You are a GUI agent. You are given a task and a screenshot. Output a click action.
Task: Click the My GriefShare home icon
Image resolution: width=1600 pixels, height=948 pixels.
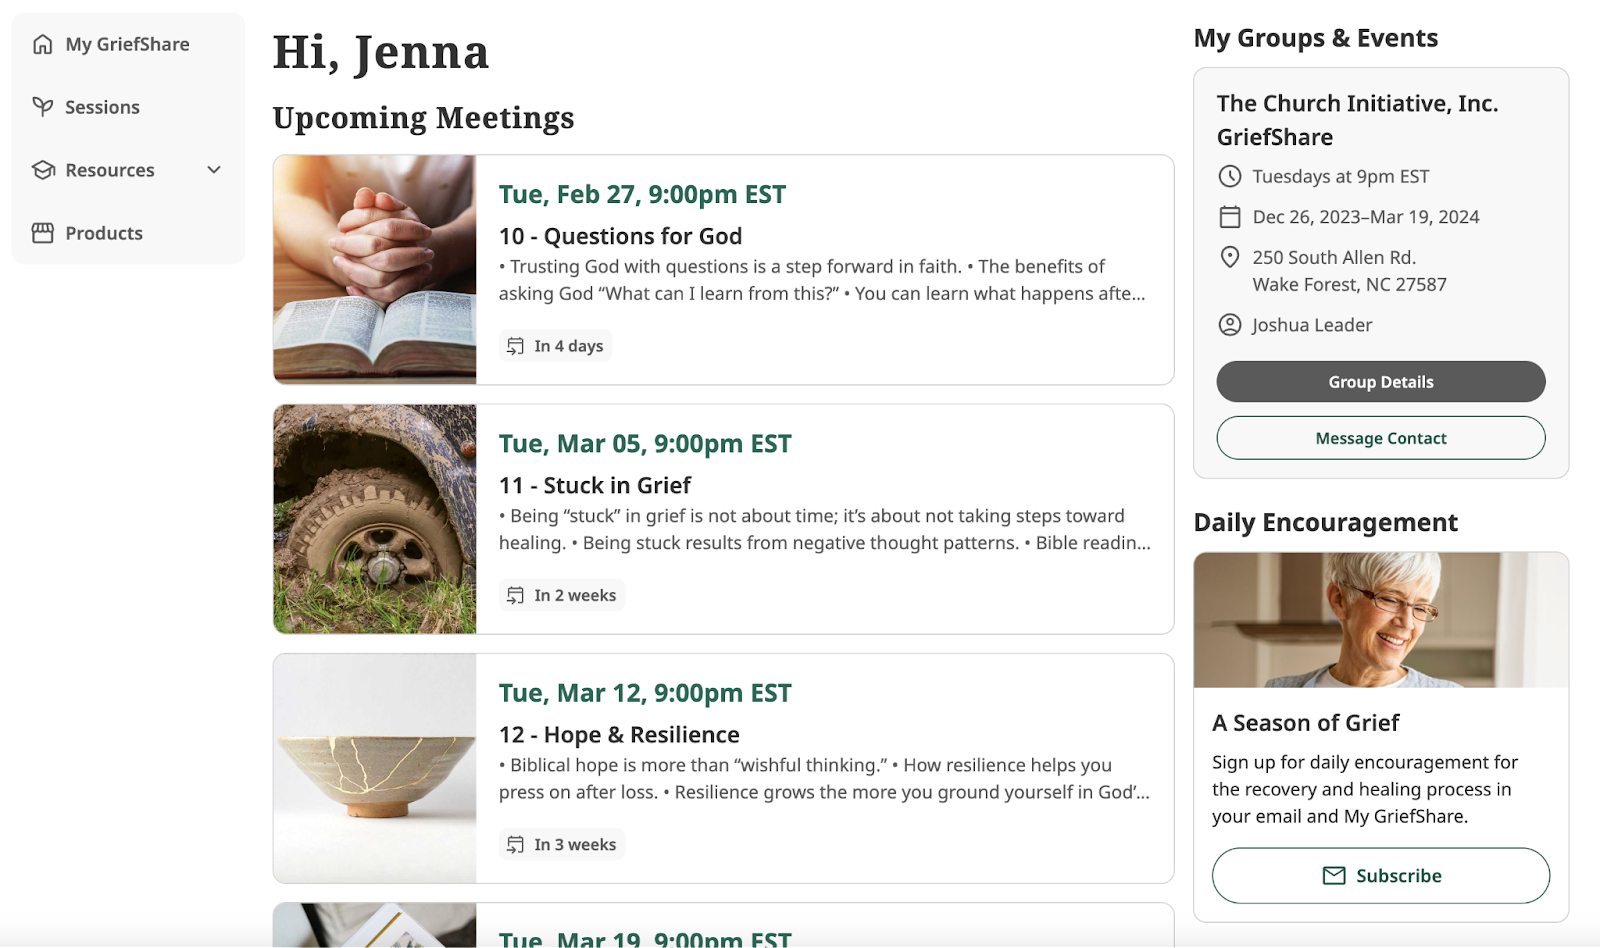pyautogui.click(x=43, y=44)
